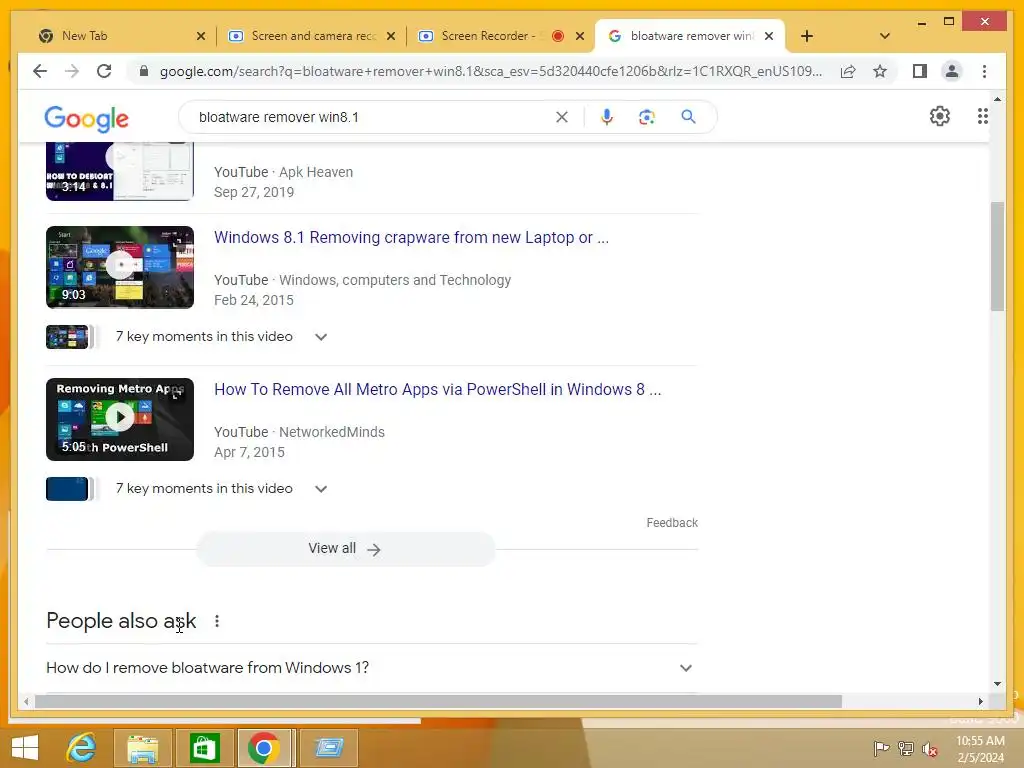Open a new tab with plus button

807,36
